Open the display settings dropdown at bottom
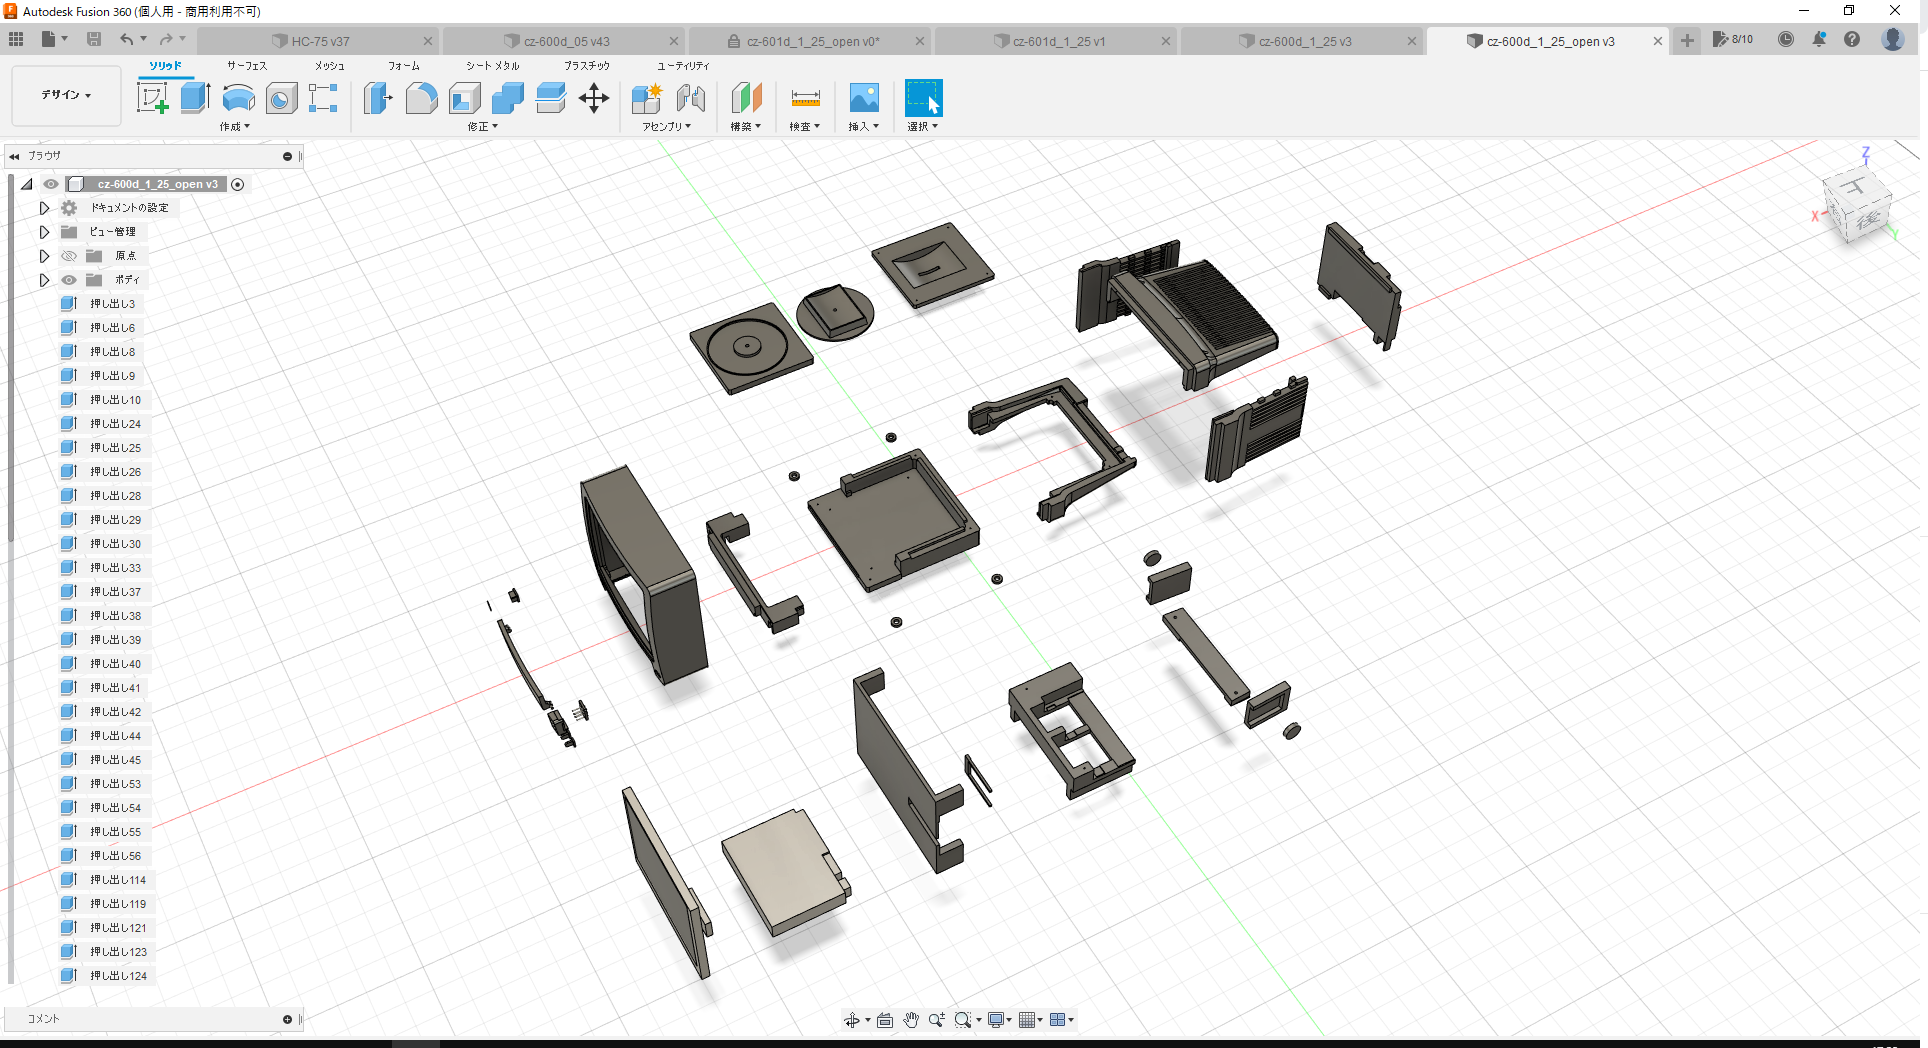Image resolution: width=1928 pixels, height=1048 pixels. [997, 1019]
